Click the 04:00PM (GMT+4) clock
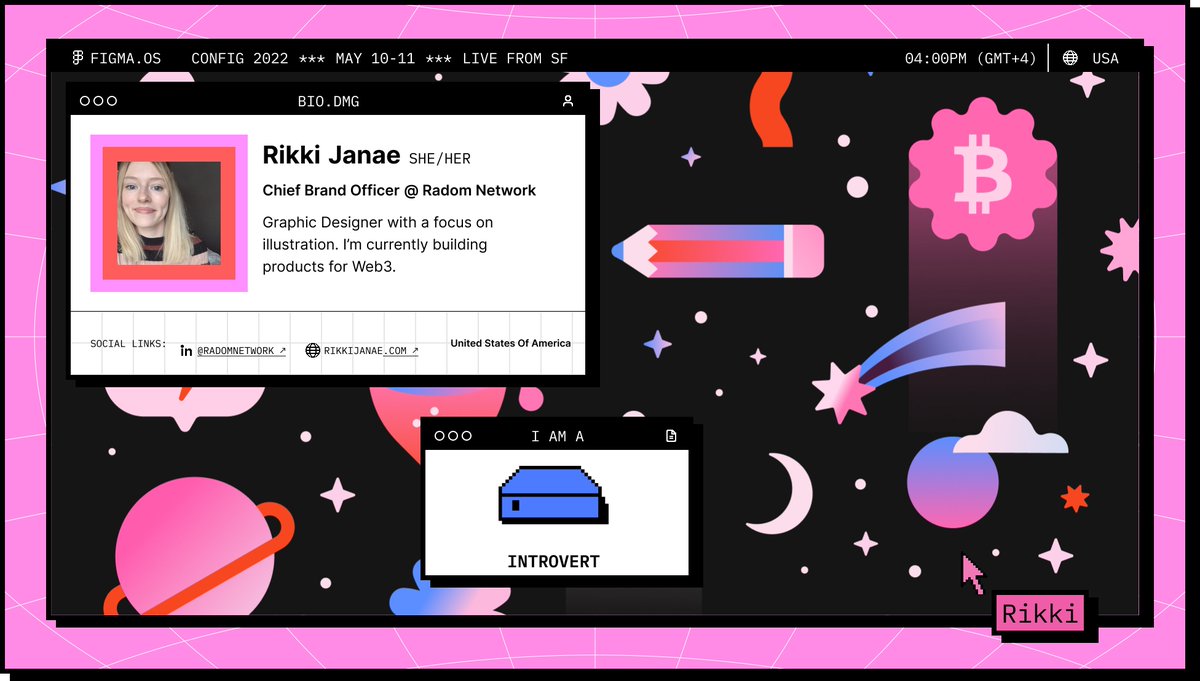 point(970,58)
